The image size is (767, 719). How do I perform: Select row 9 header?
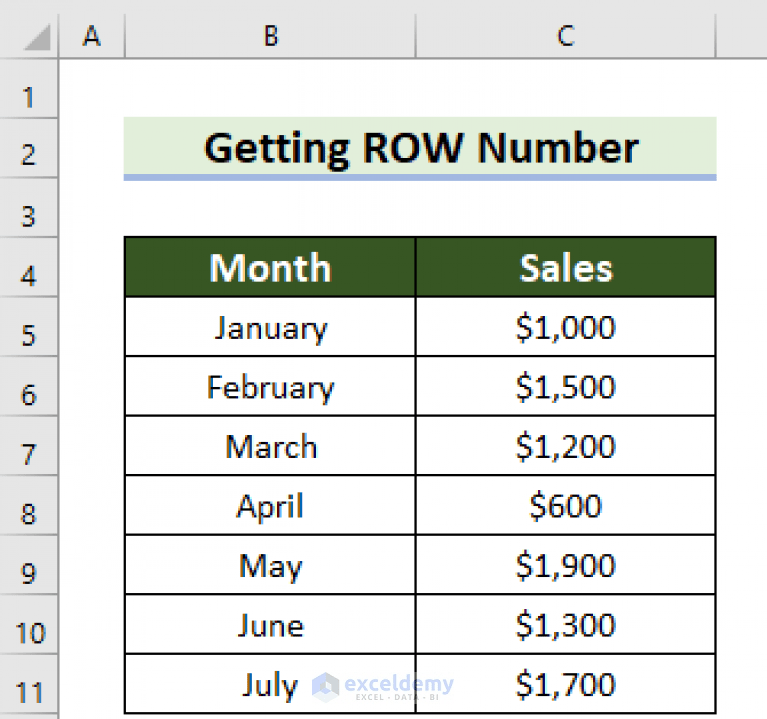coord(29,565)
